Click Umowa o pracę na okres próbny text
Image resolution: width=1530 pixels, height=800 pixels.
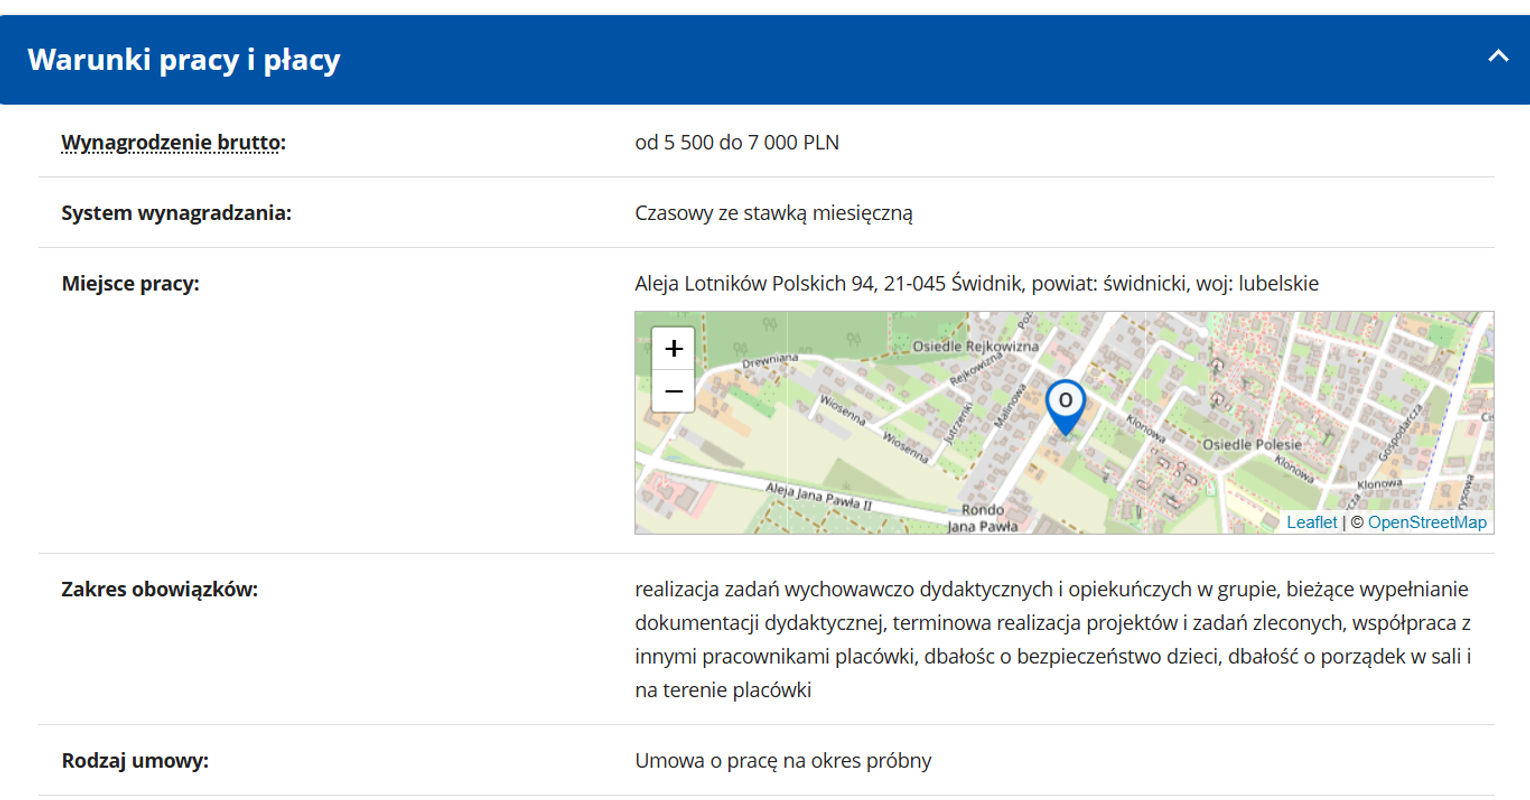(x=783, y=760)
